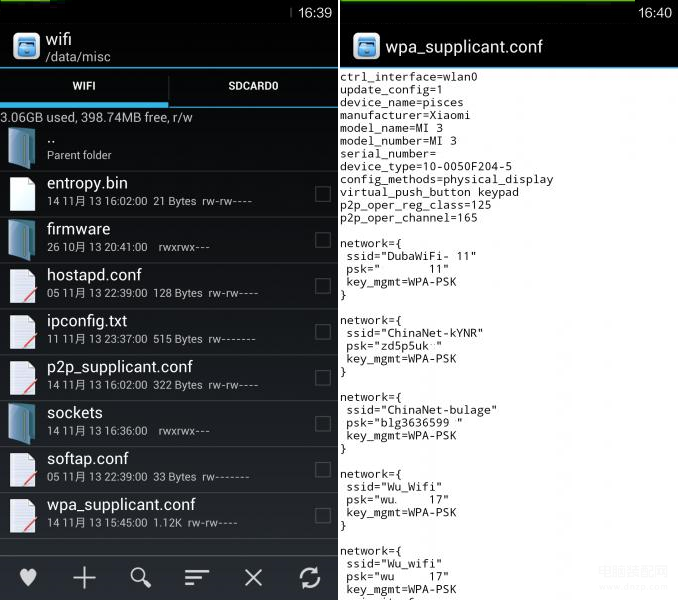
Task: Open search with the magnifier icon
Action: pos(141,578)
